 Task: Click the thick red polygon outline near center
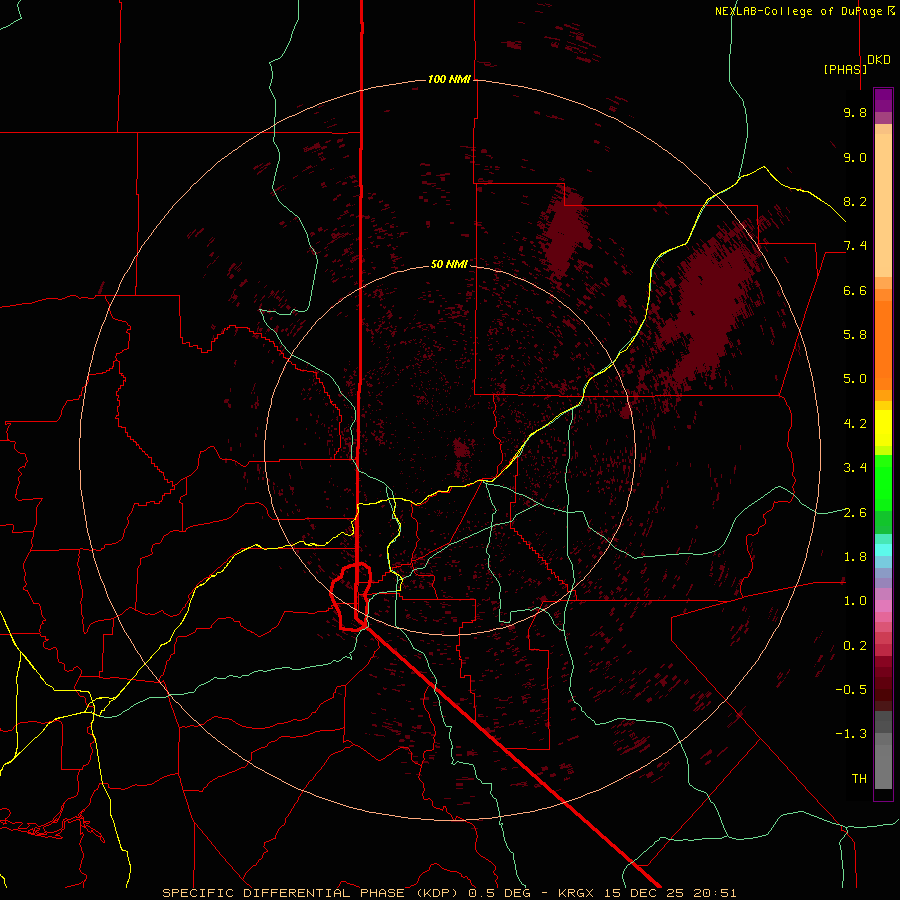tap(351, 597)
